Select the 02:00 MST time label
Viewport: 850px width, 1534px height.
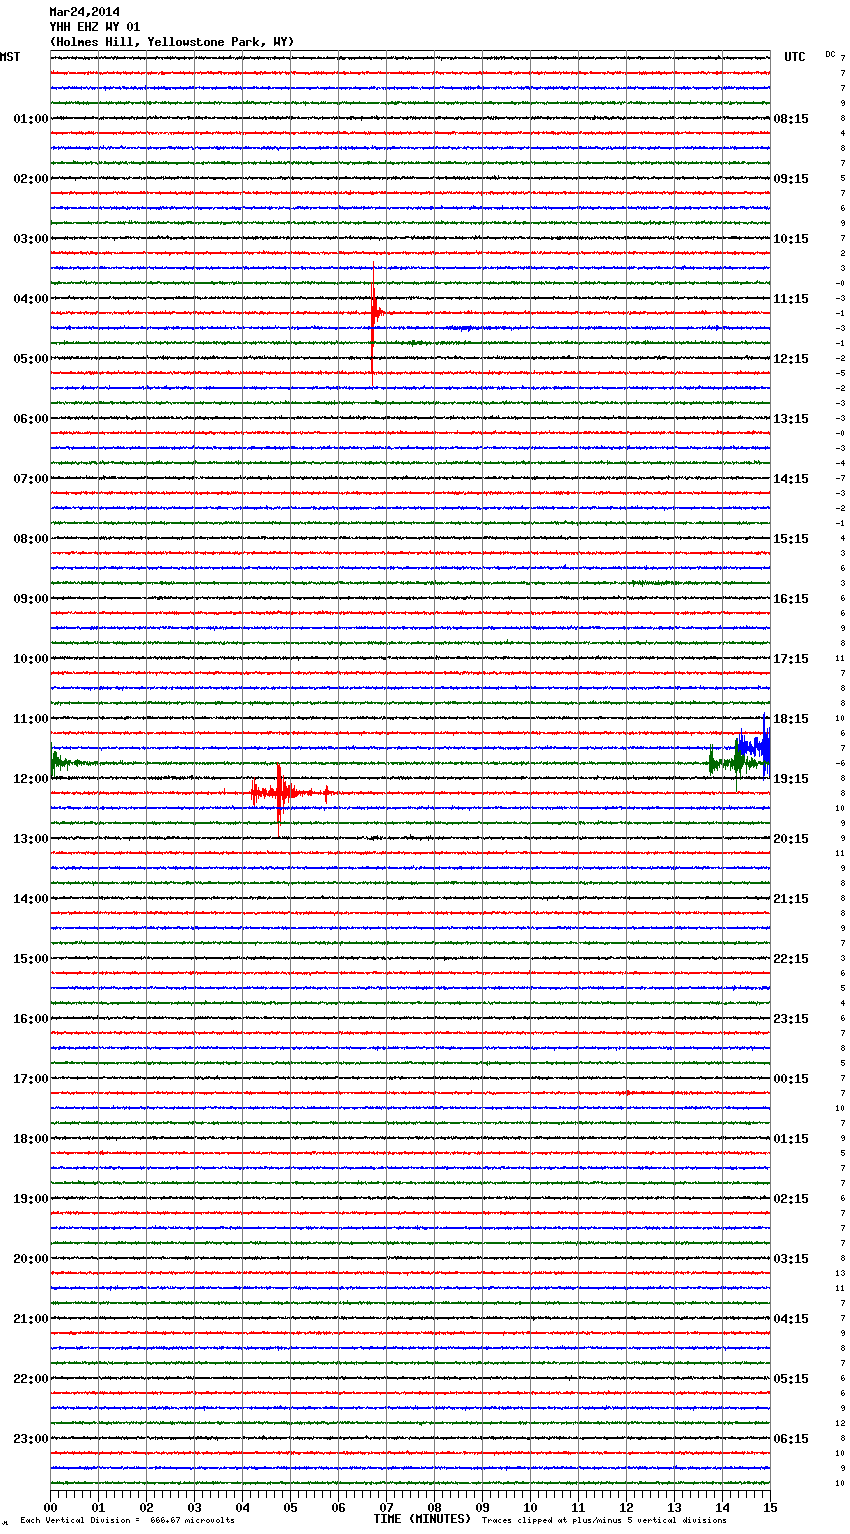[30, 179]
